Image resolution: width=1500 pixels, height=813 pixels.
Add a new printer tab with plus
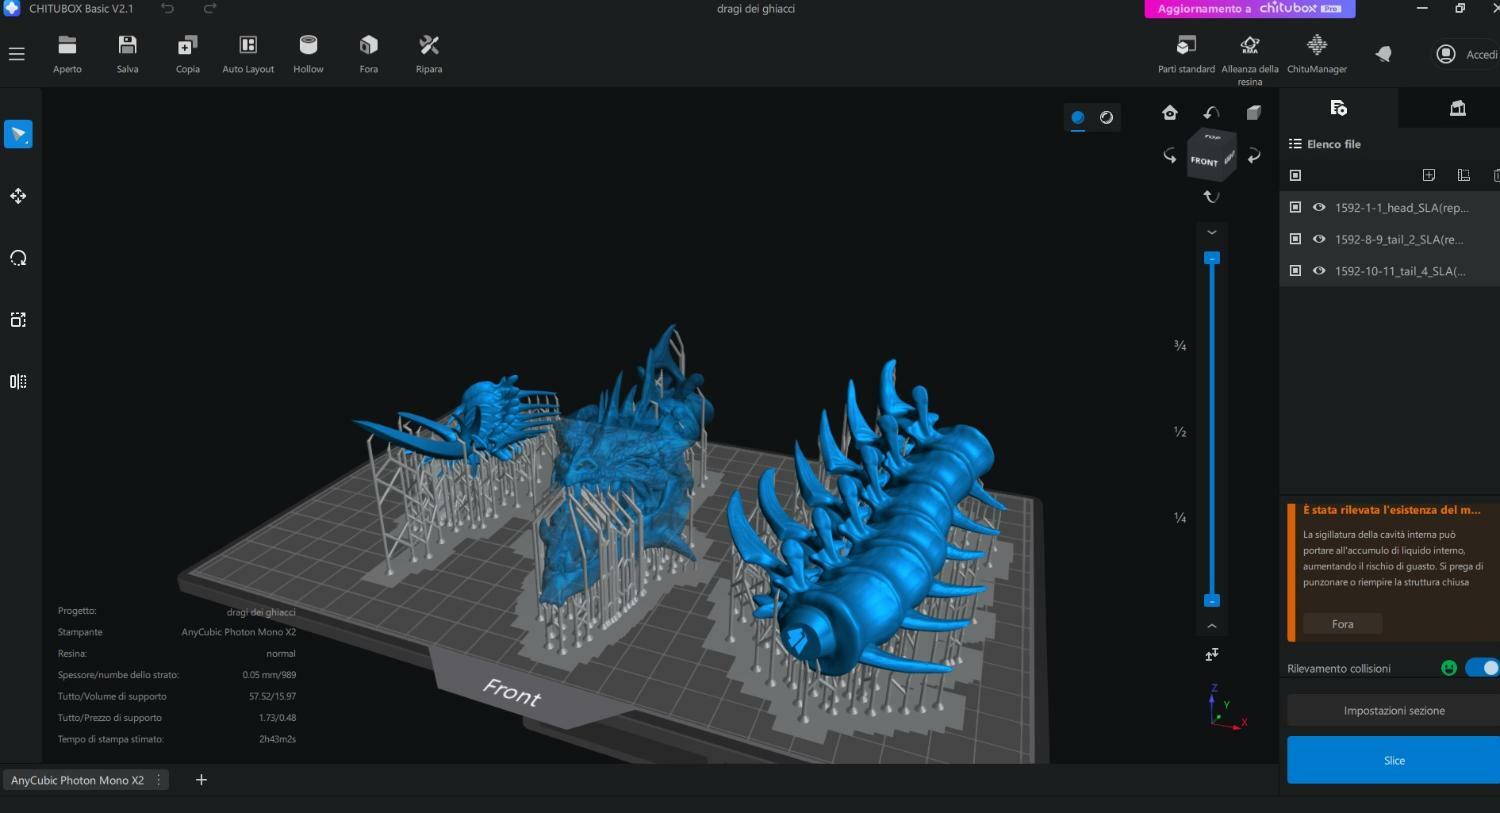coord(201,780)
